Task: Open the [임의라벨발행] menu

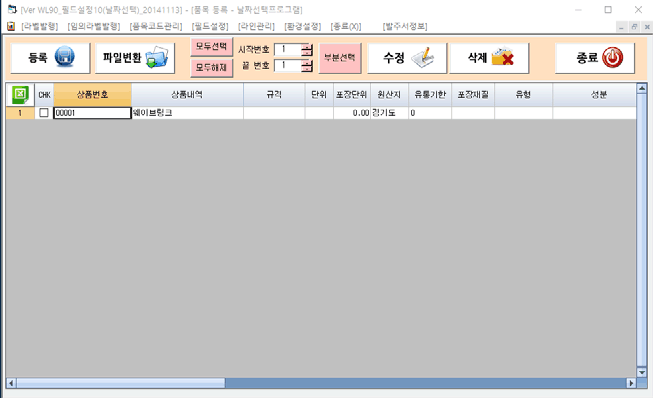Action: pos(94,26)
